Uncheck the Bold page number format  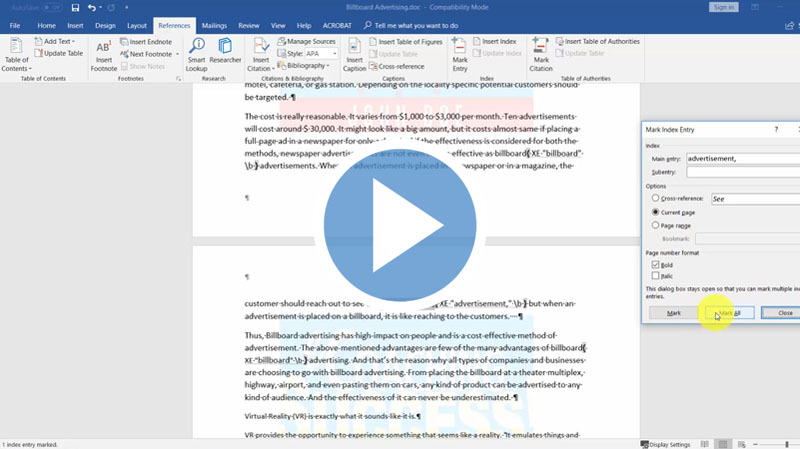click(656, 265)
